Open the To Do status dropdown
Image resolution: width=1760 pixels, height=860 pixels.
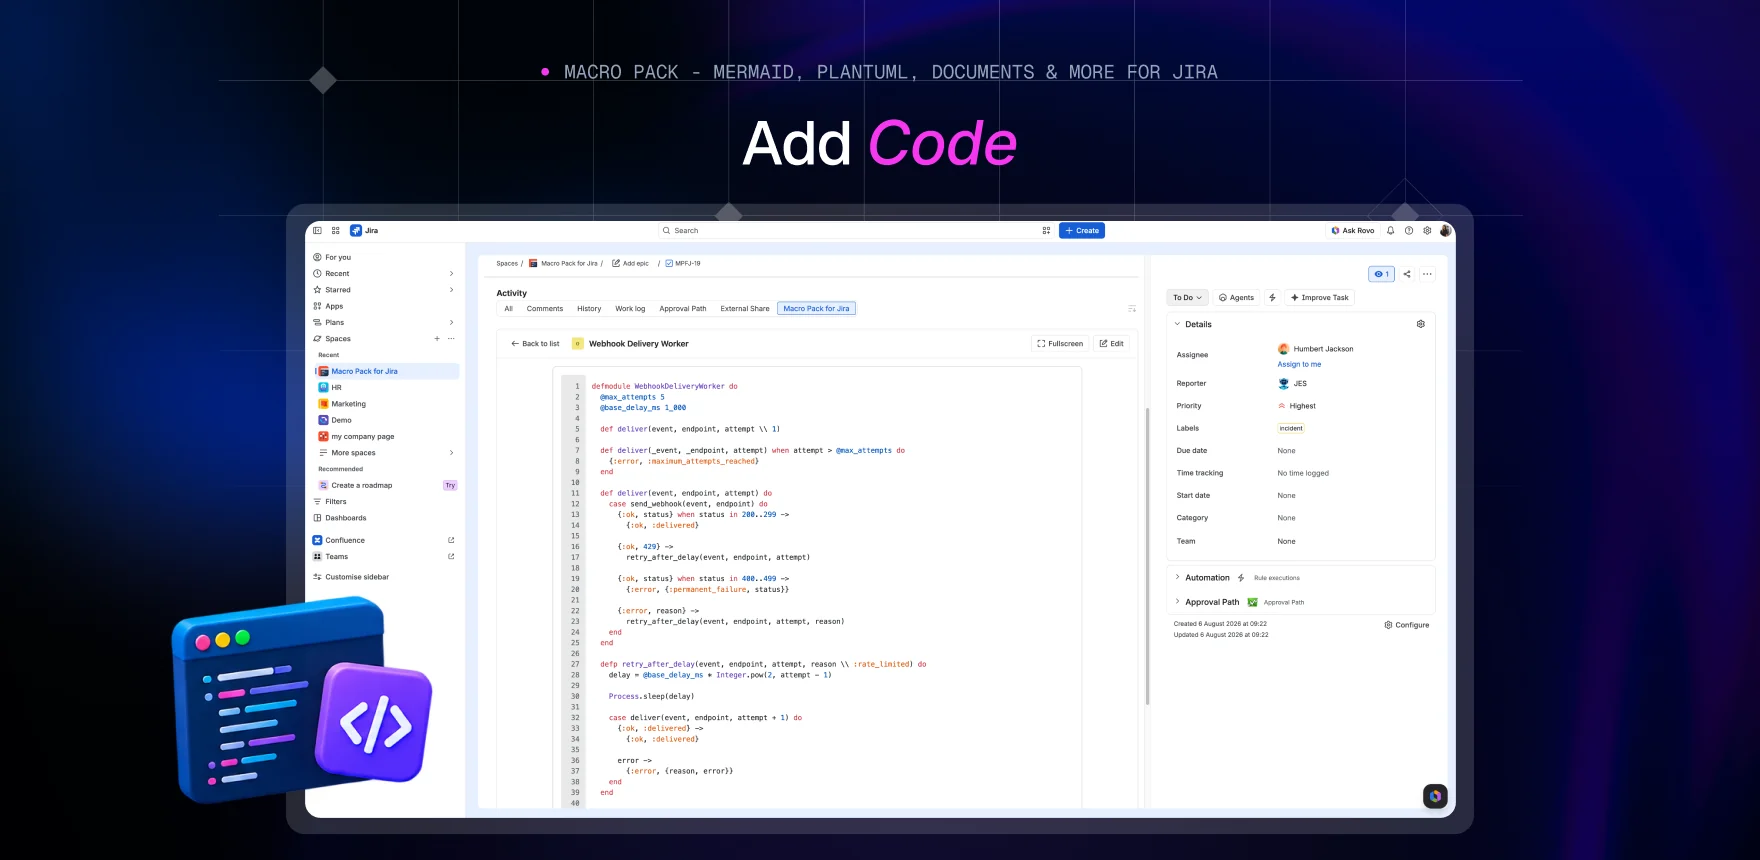(1188, 298)
